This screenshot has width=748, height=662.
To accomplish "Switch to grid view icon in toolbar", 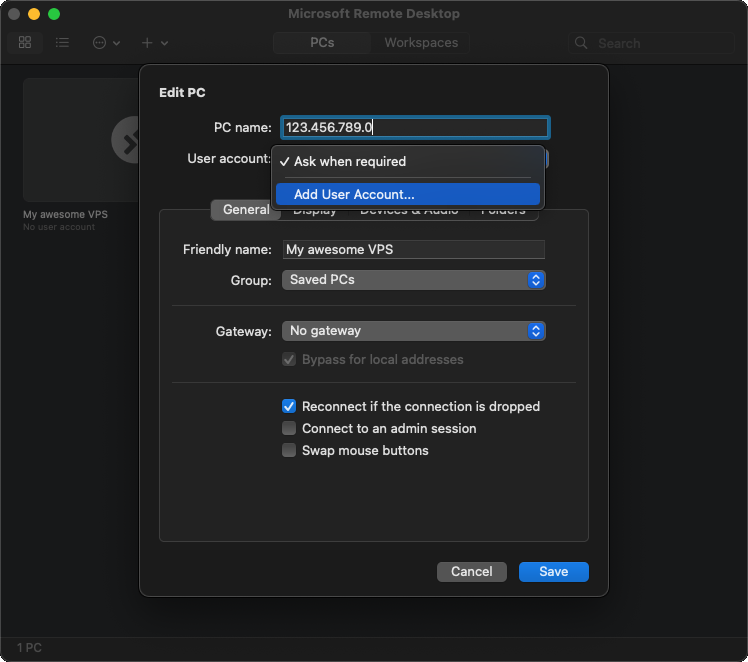I will coord(25,43).
